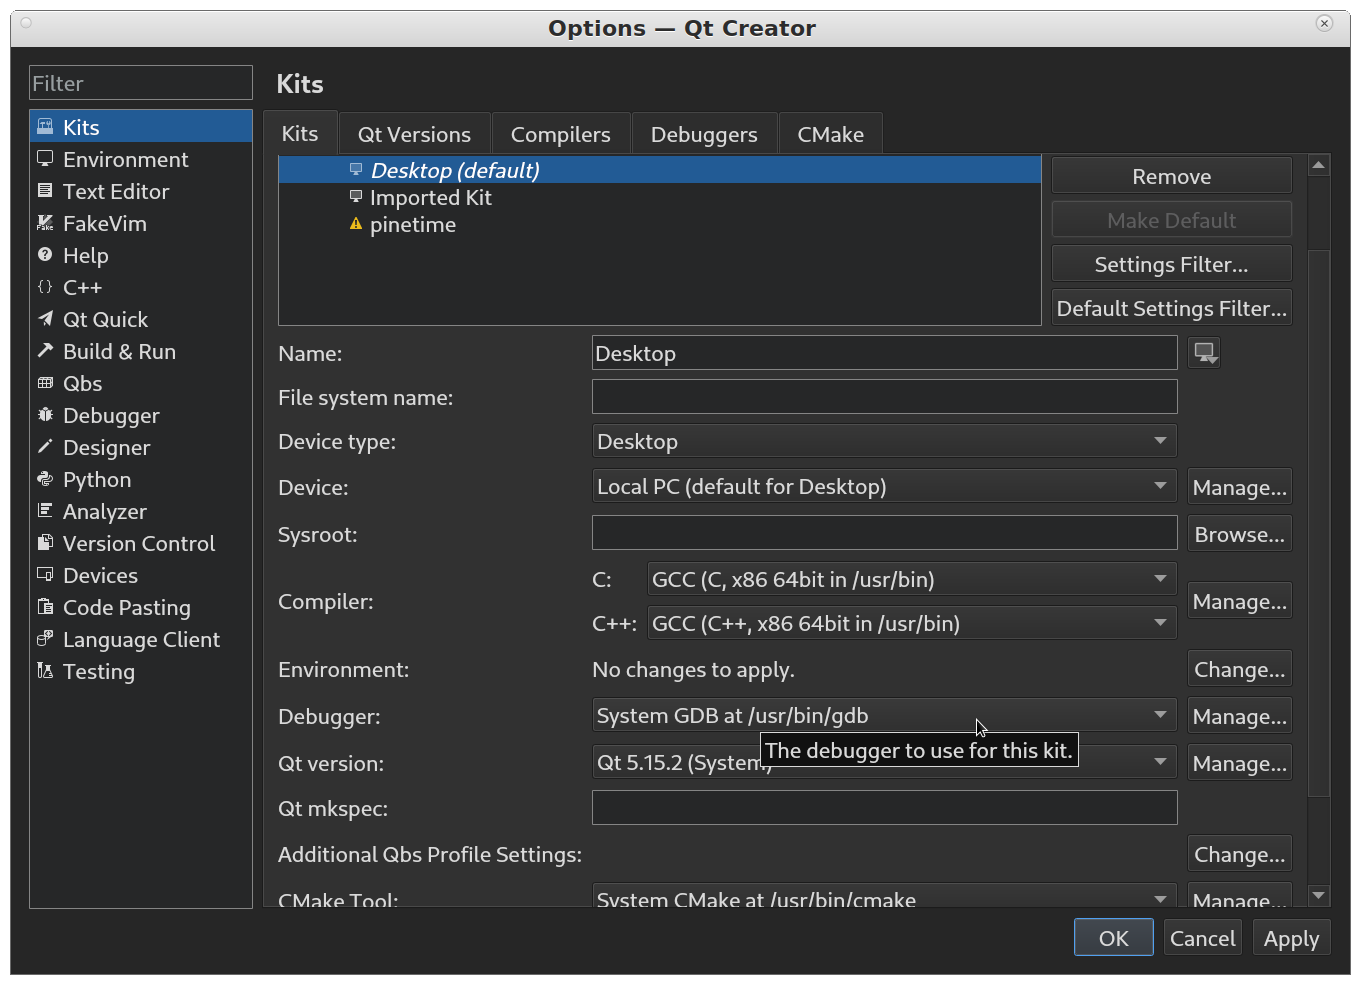The width and height of the screenshot is (1361, 985).
Task: Click the Apply button
Action: tap(1292, 938)
